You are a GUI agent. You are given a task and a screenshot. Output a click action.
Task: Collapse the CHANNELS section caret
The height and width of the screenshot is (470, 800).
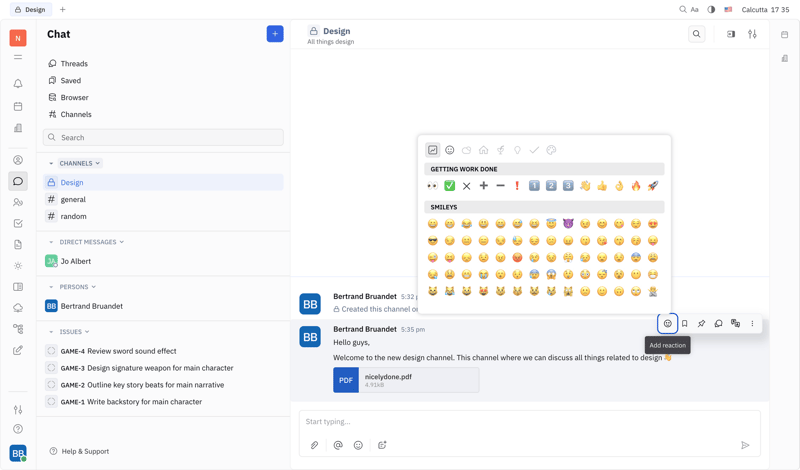click(x=51, y=163)
